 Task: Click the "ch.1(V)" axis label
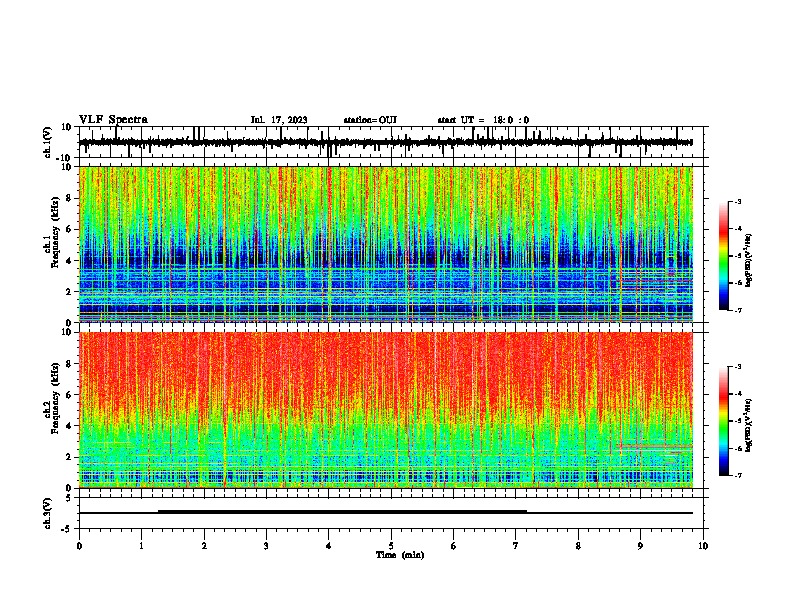pyautogui.click(x=48, y=142)
